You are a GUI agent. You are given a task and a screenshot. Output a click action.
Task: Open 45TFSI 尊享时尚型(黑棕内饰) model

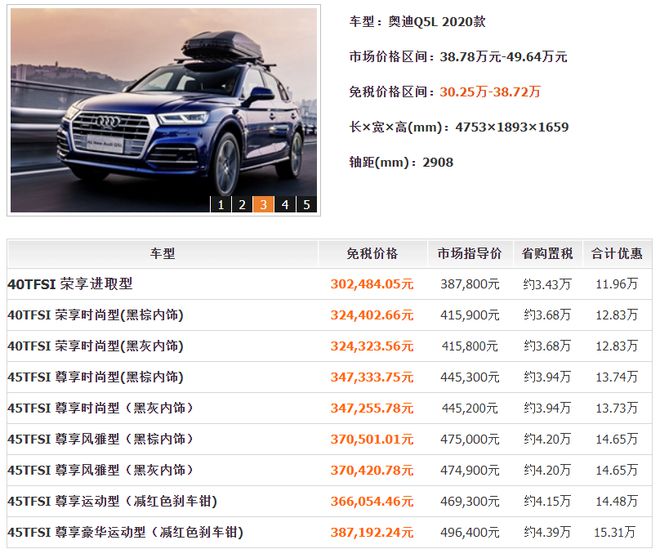coord(96,377)
